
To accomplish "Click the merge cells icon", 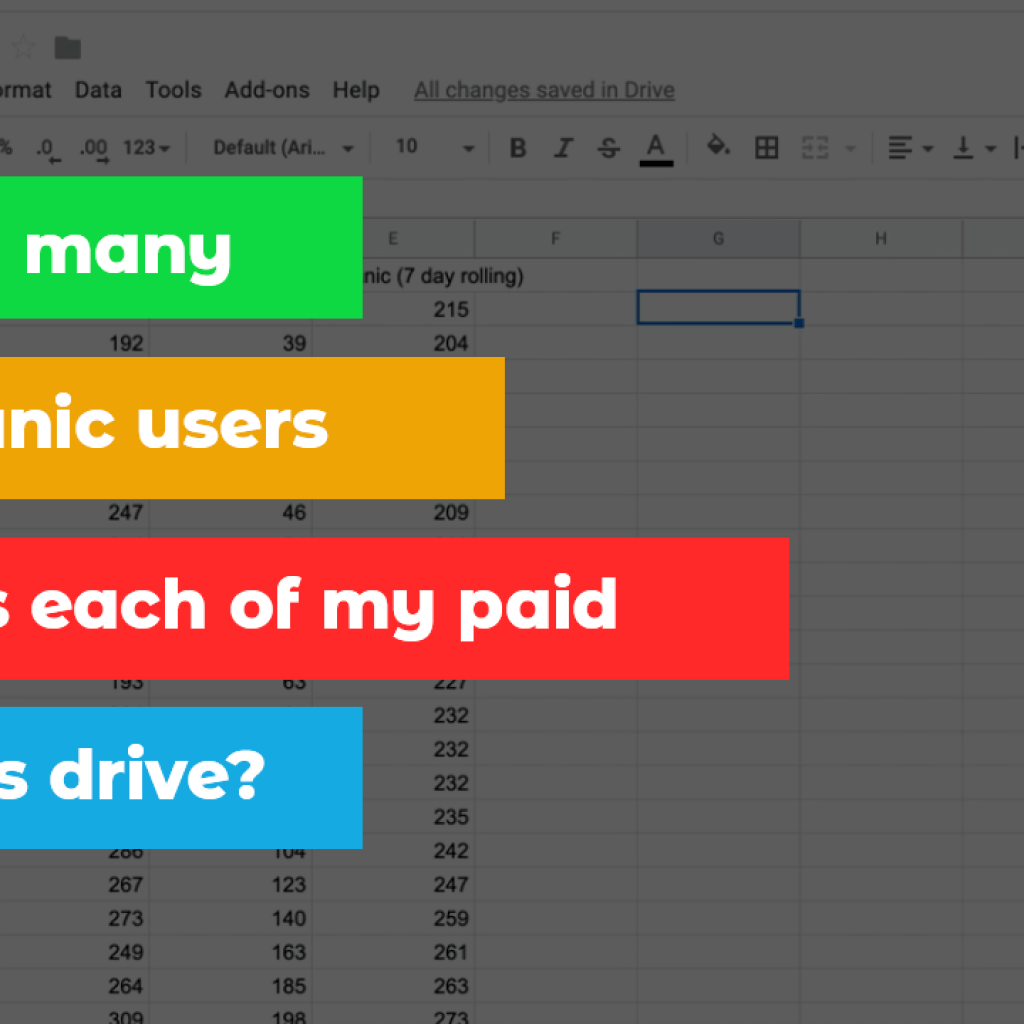I will (814, 148).
